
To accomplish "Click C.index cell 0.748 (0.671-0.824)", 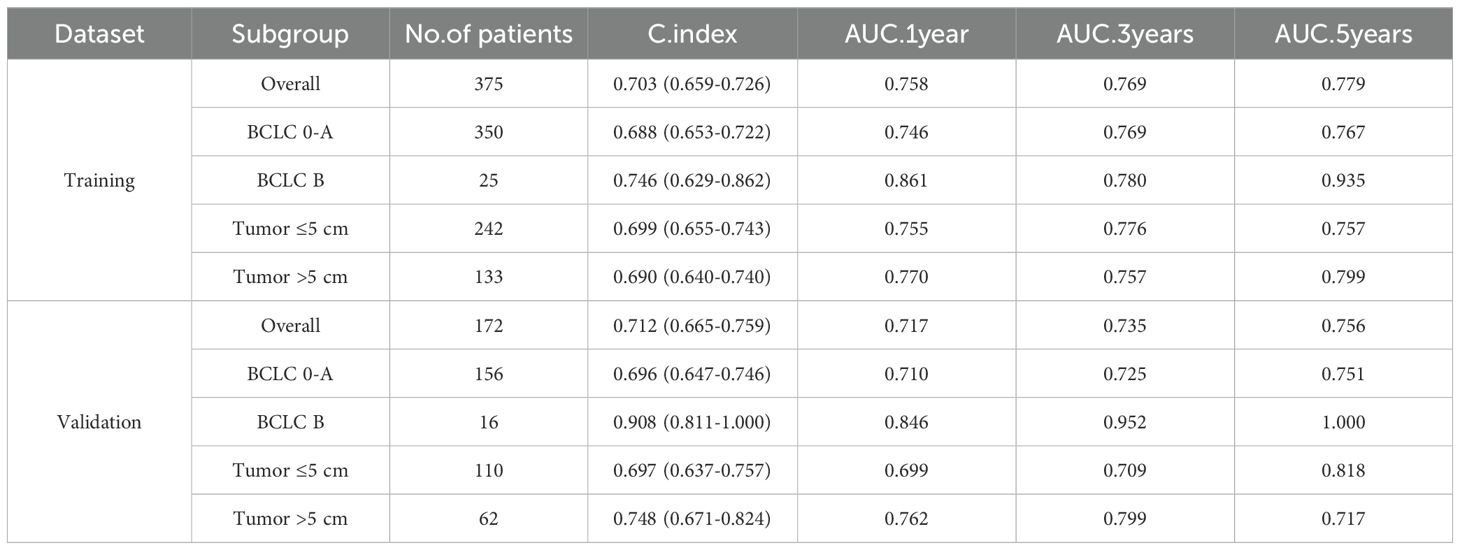I will pos(691,519).
